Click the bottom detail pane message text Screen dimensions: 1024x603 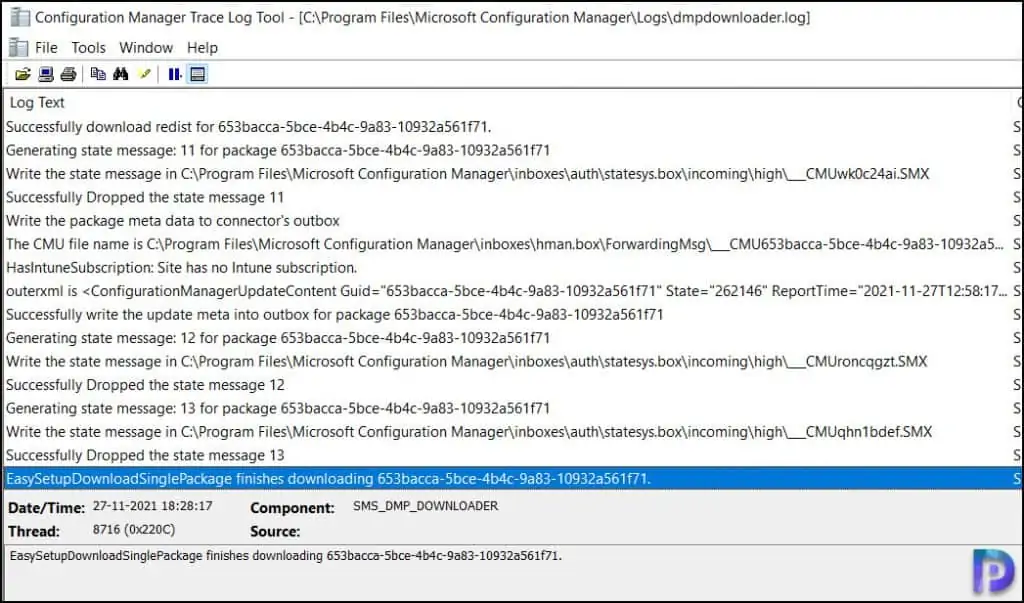(x=285, y=557)
